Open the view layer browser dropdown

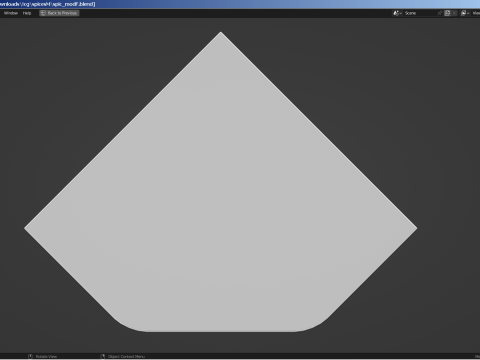pos(465,13)
